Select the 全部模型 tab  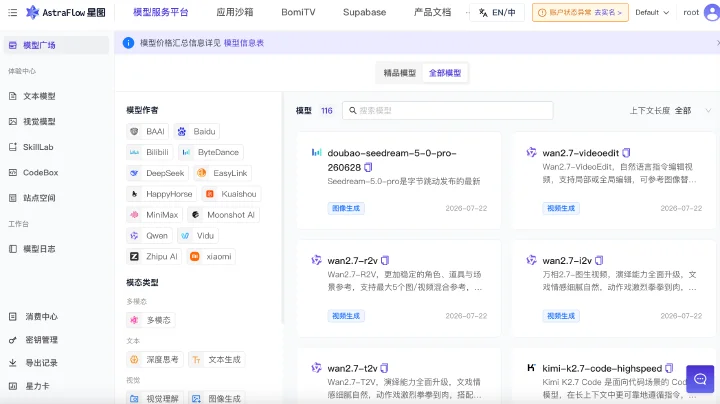tap(445, 73)
